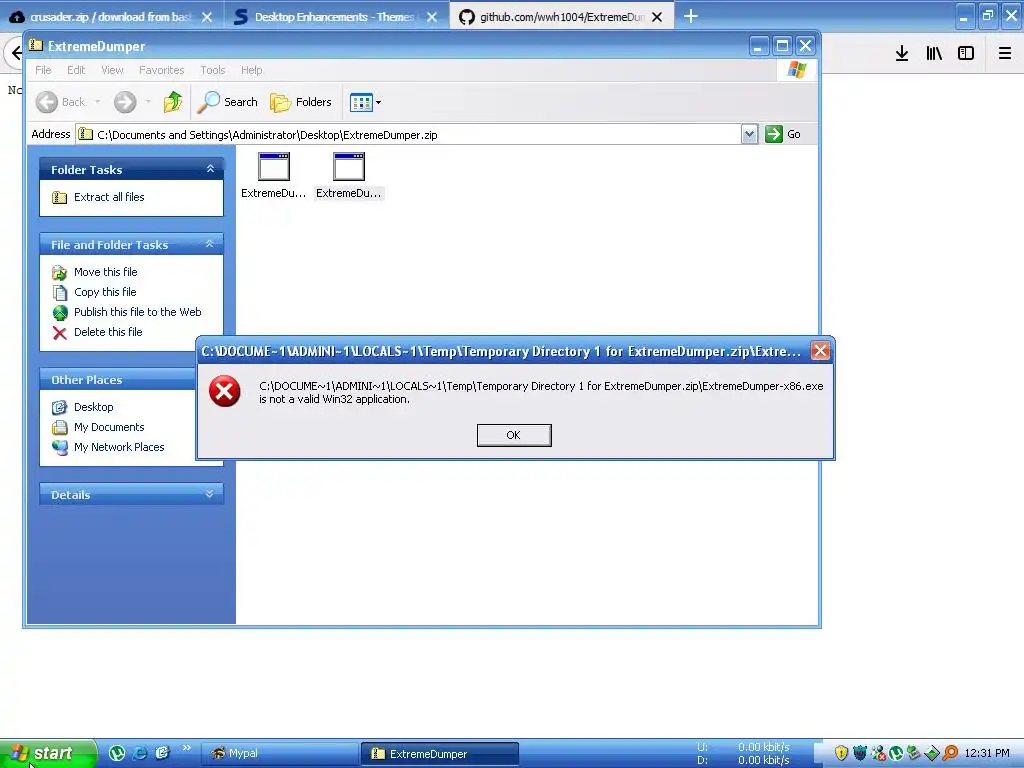Viewport: 1024px width, 768px height.
Task: Close the Desktop Enhancements tab
Action: [432, 17]
